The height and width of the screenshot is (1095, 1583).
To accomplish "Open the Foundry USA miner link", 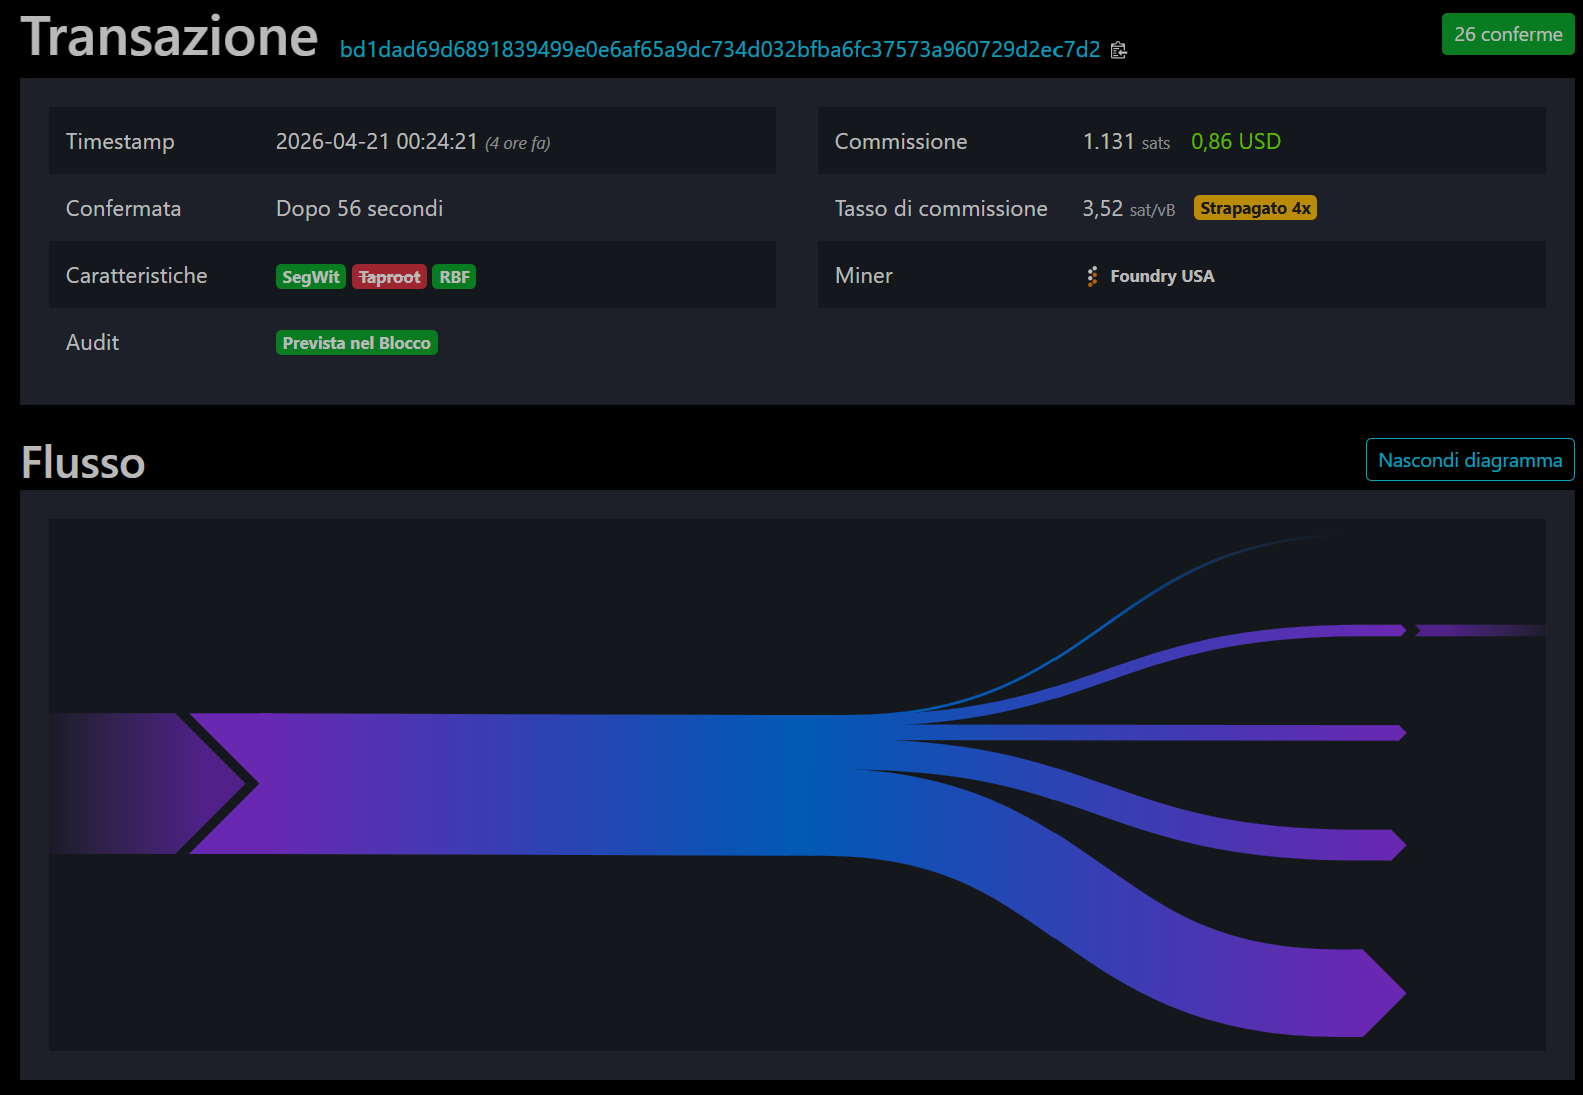I will tap(1162, 276).
